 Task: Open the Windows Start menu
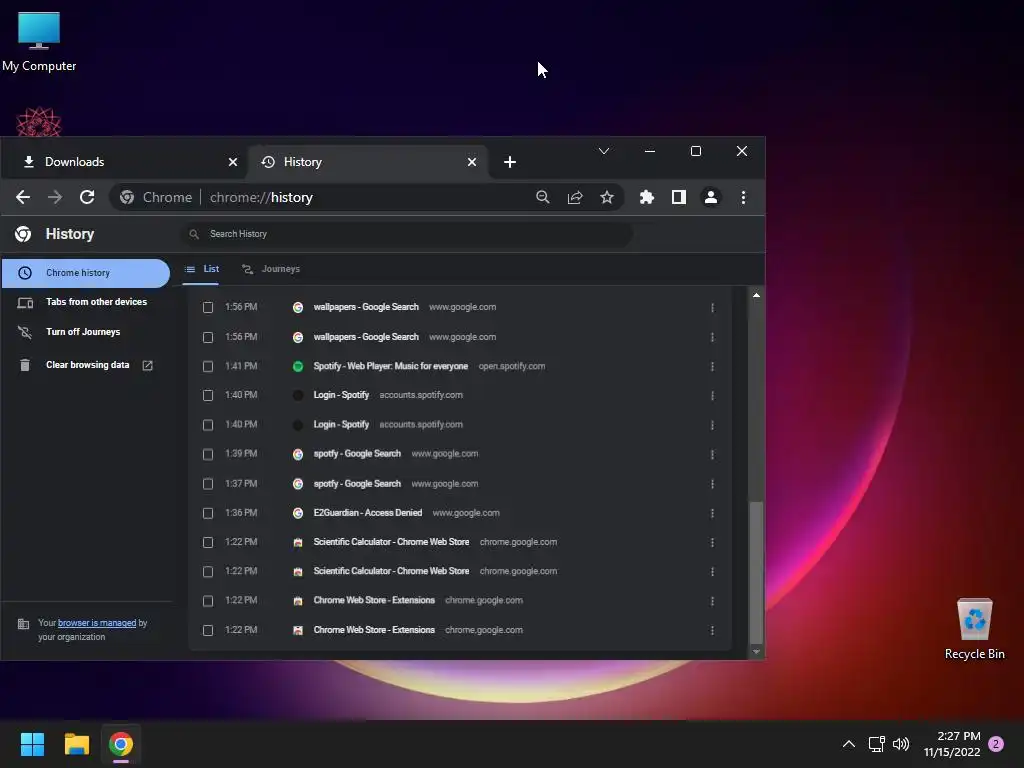(x=33, y=744)
